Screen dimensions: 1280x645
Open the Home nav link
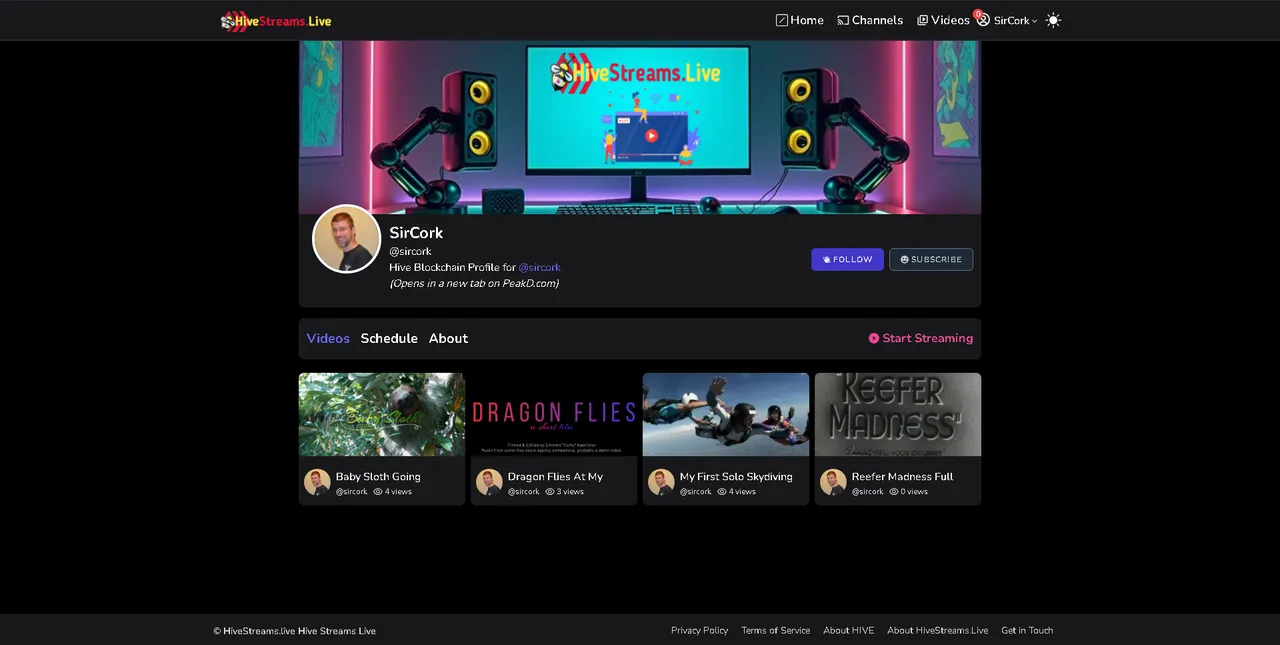tap(800, 20)
